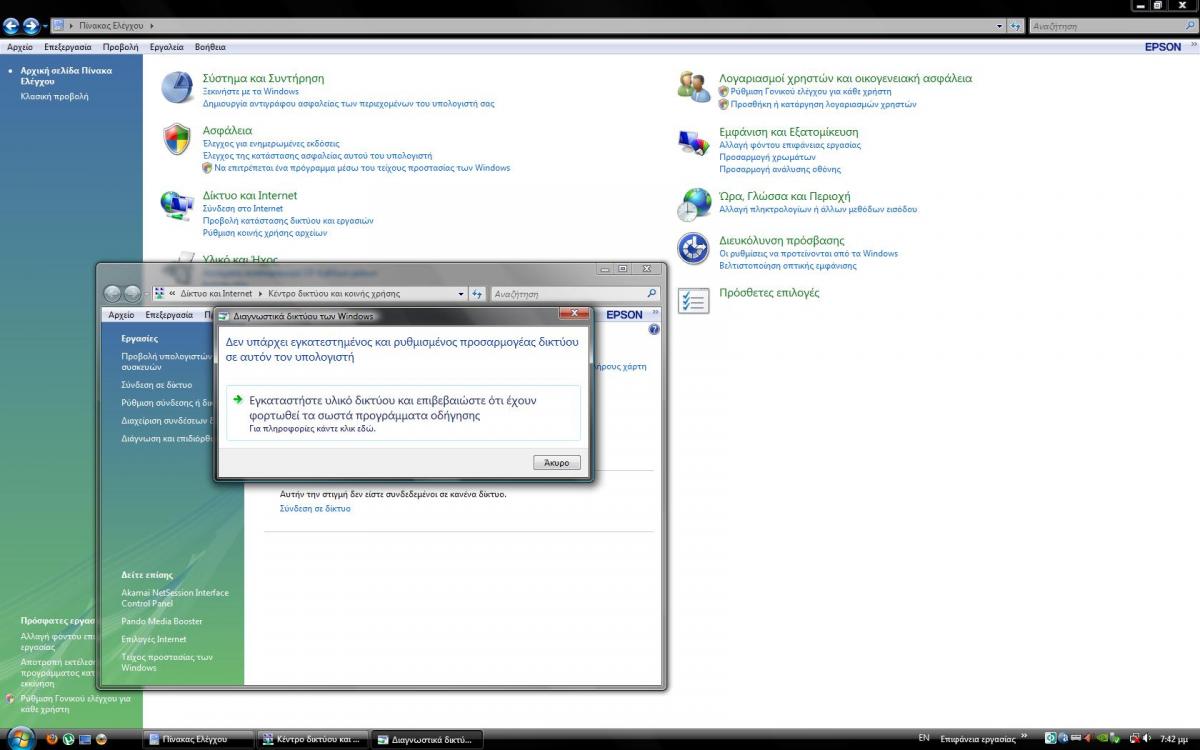Open Ρύθμιση κοινής χρήσης αρχείων link
Screen dimensions: 1200x750
click(x=265, y=233)
